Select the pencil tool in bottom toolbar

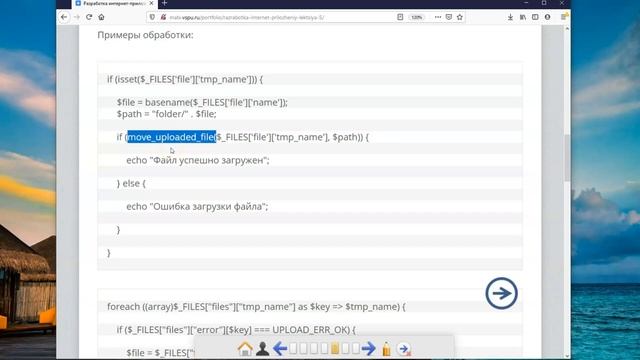[386, 349]
